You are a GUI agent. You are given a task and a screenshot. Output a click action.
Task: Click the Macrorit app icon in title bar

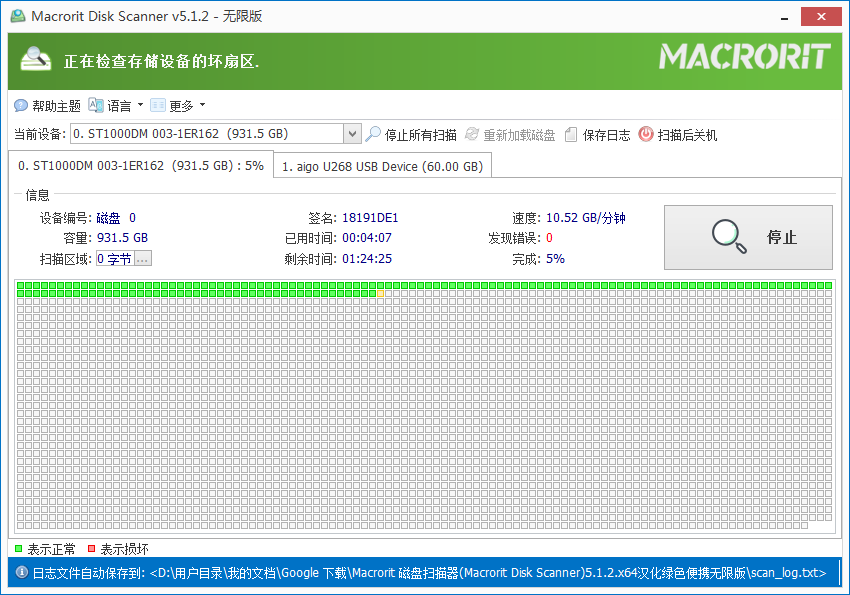(17, 17)
